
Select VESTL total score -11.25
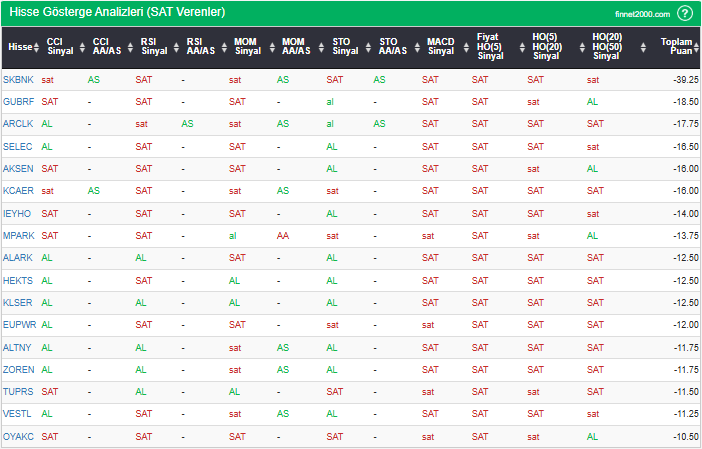(686, 414)
